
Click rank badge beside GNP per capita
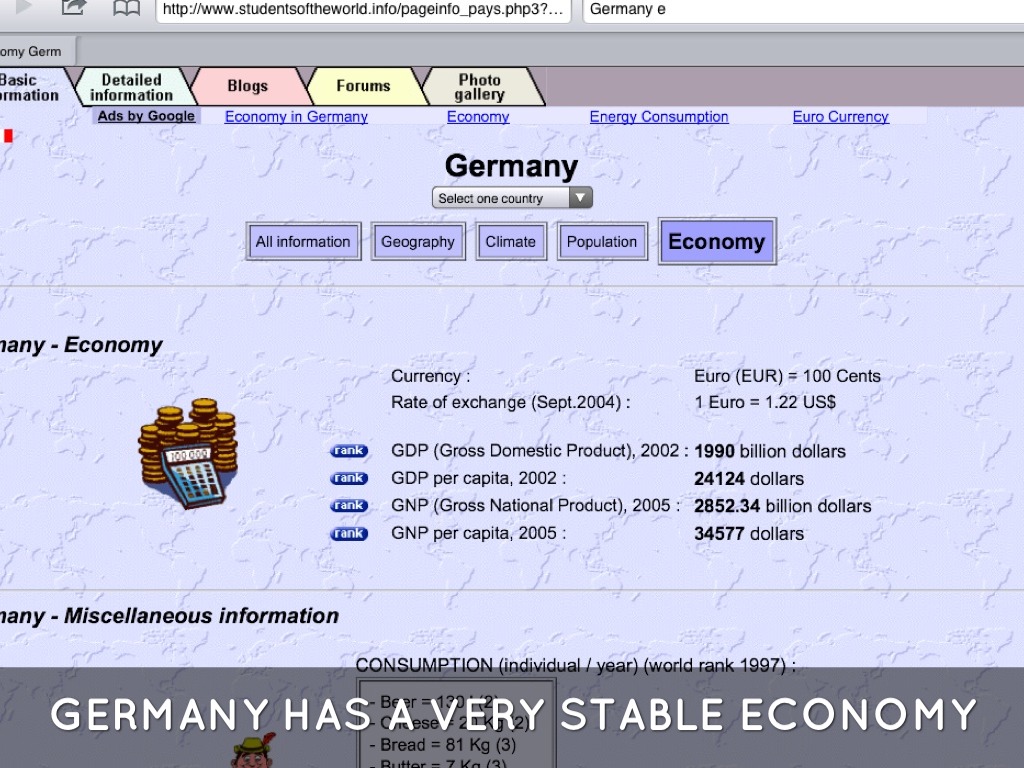349,533
